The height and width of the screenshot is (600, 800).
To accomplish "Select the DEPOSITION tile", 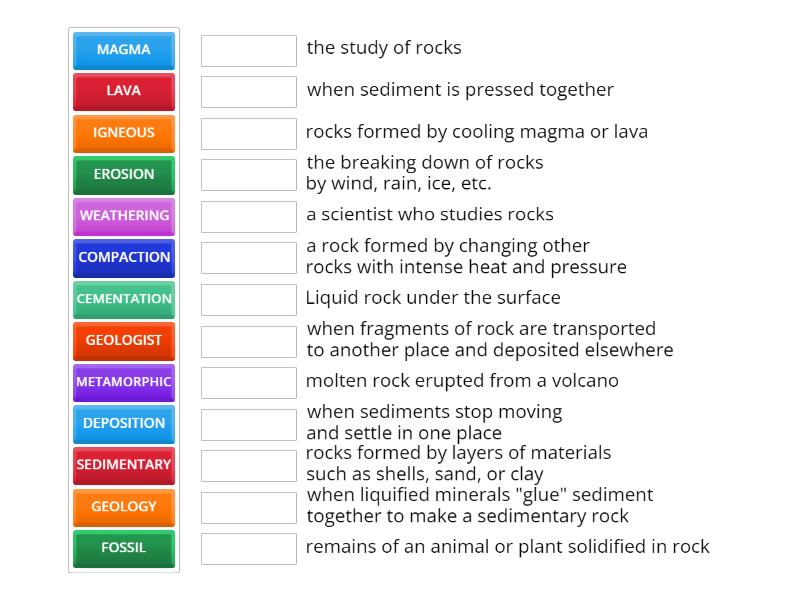I will click(x=123, y=423).
